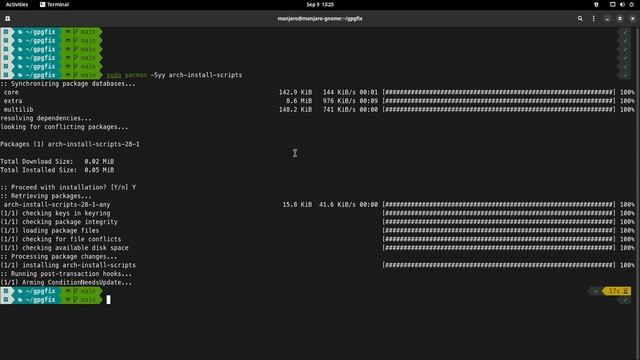Click '(1/1) Arming ConditionNeedsUpdate...' line
640x360 pixels.
tap(66, 282)
